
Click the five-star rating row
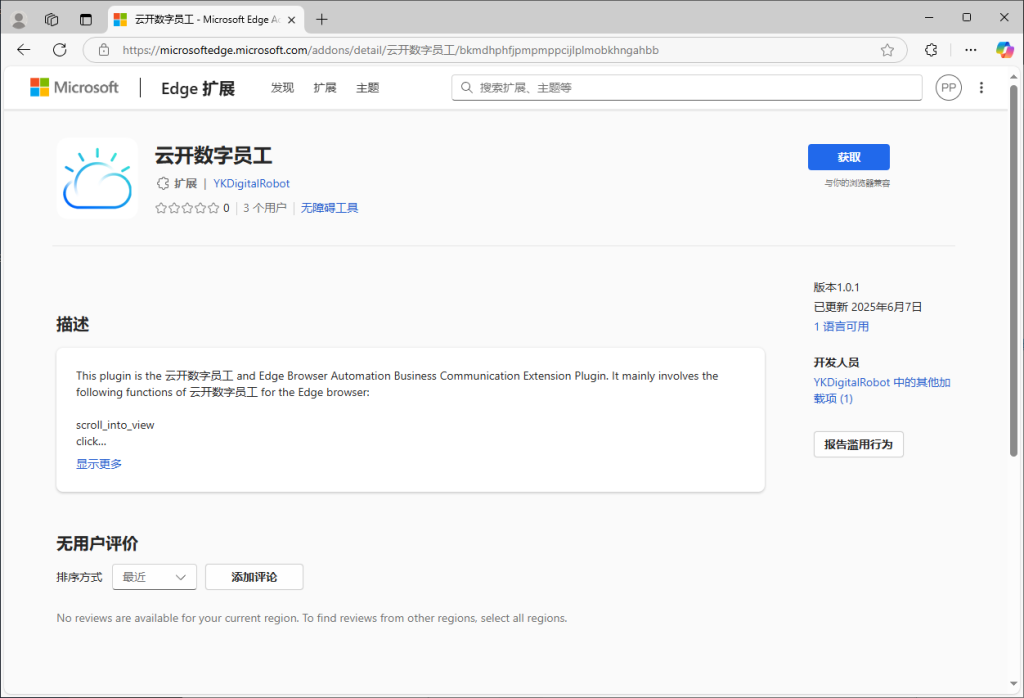coord(187,208)
